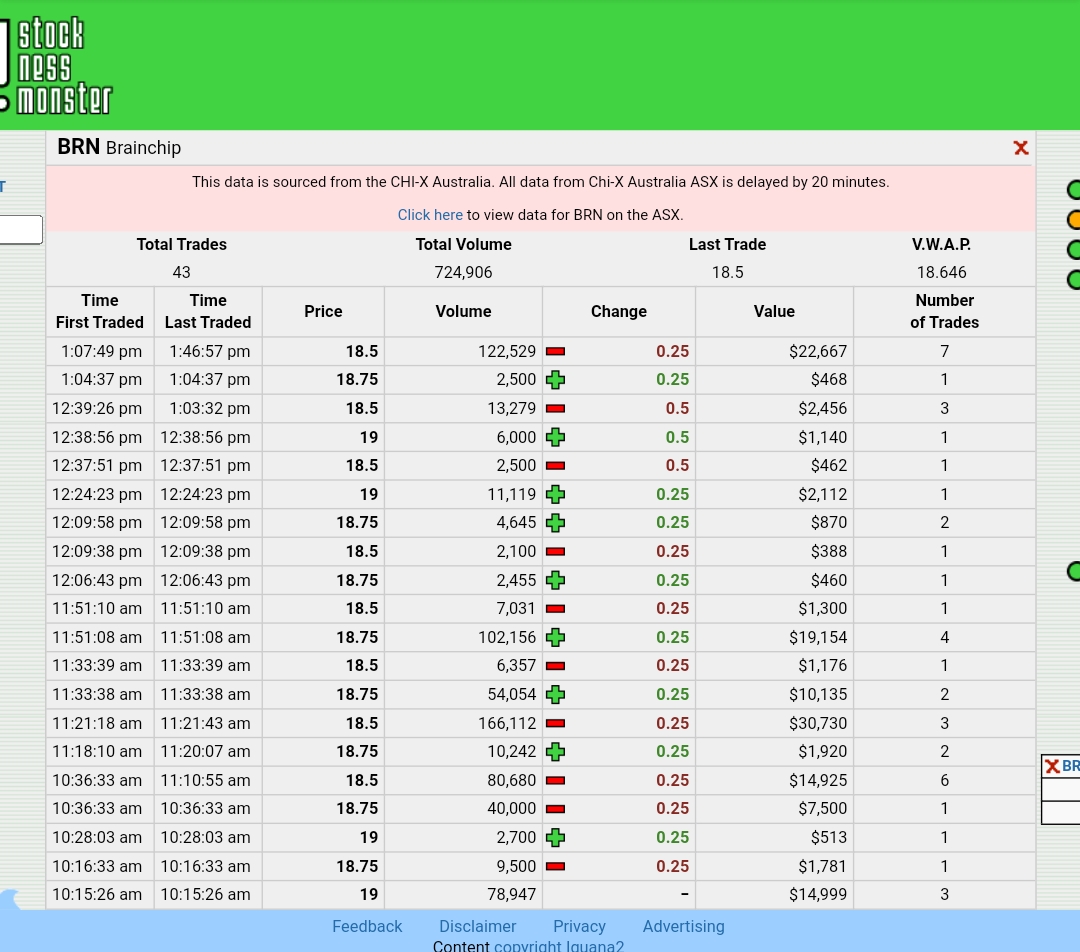This screenshot has width=1080, height=952.
Task: Click the red minus icon in the 12:37:51 pm row
Action: click(x=555, y=466)
